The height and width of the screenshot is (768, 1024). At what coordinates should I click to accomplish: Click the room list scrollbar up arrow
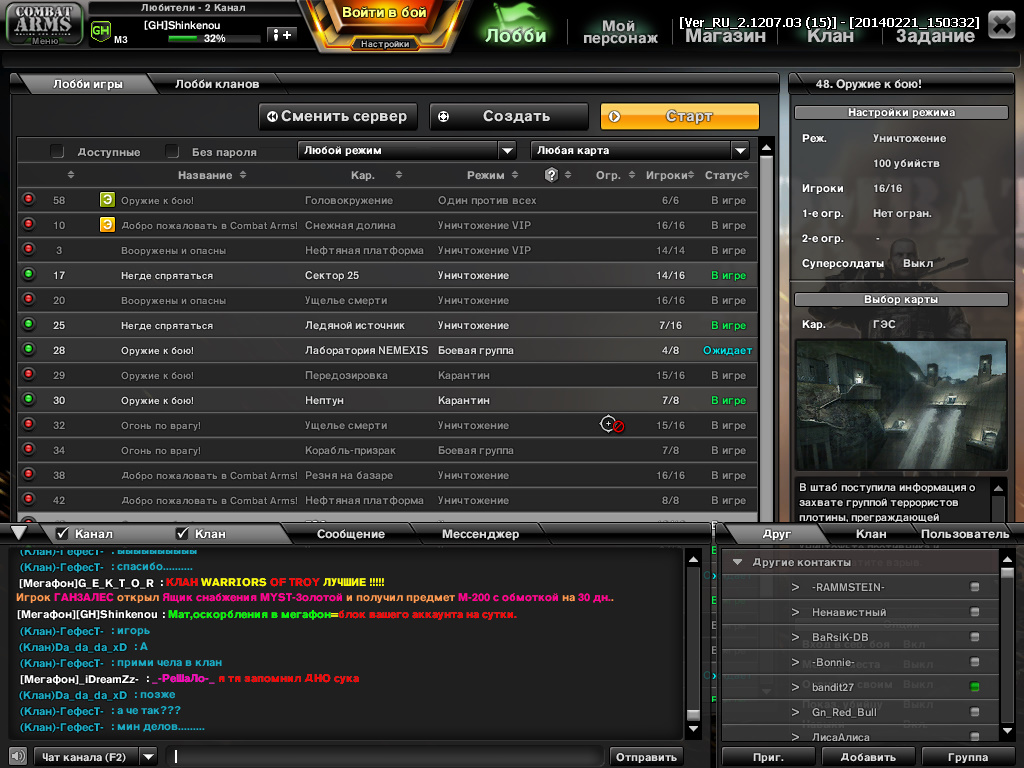767,148
